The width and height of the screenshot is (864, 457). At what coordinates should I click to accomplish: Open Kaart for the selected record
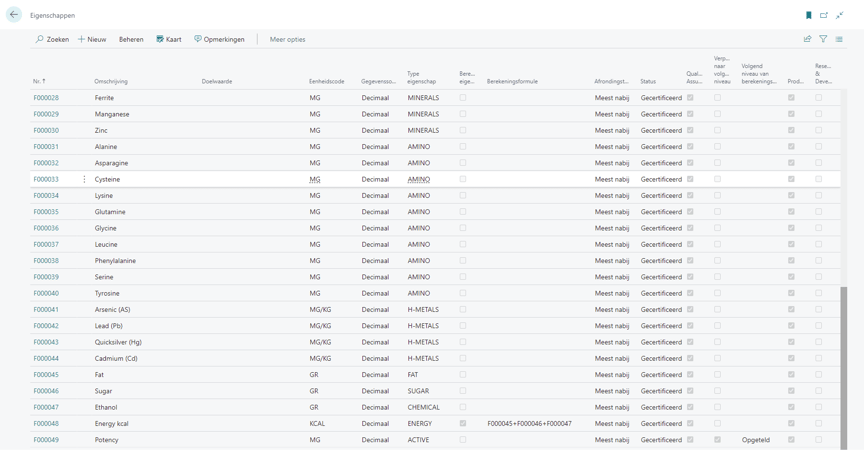[169, 39]
